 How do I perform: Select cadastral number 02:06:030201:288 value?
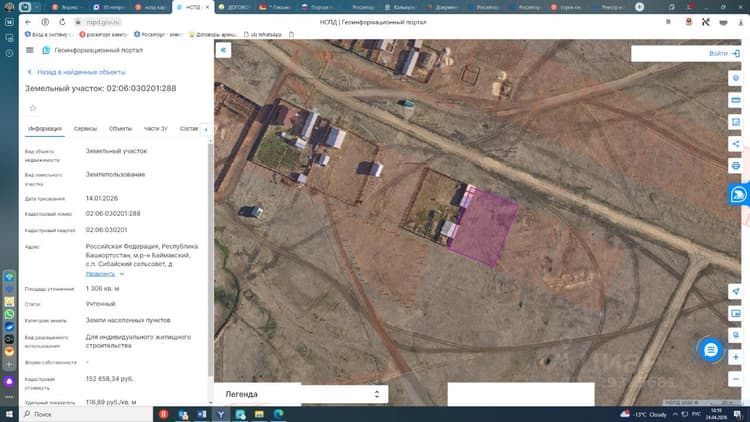click(x=113, y=214)
